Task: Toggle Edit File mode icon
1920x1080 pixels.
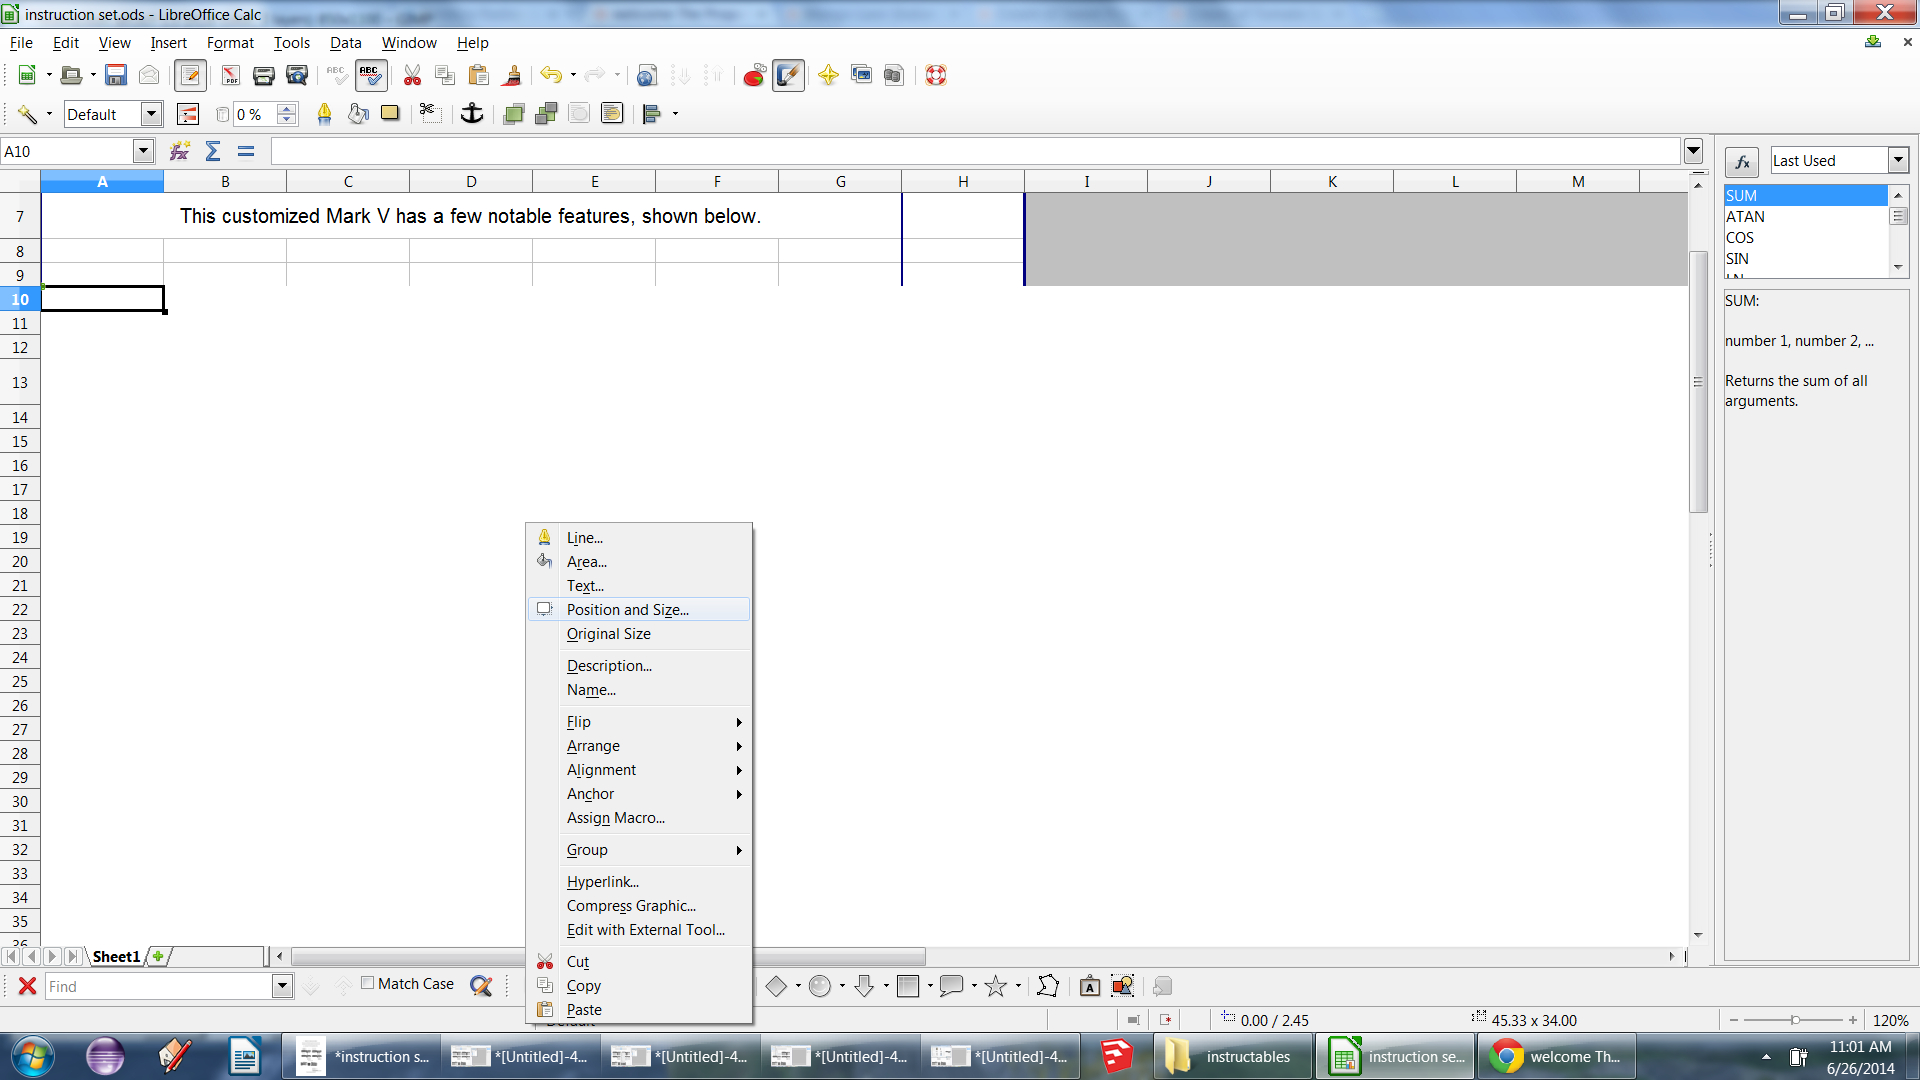Action: click(x=190, y=75)
